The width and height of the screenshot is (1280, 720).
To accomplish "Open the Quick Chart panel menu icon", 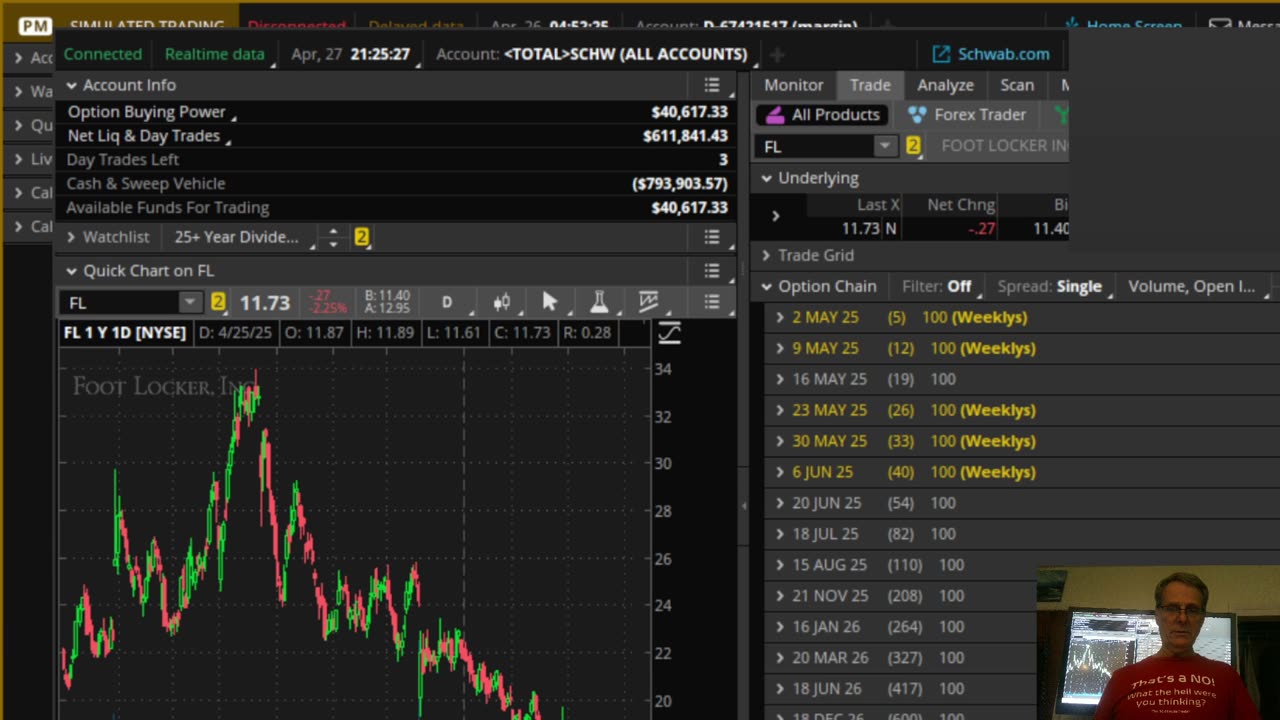I will tap(711, 271).
